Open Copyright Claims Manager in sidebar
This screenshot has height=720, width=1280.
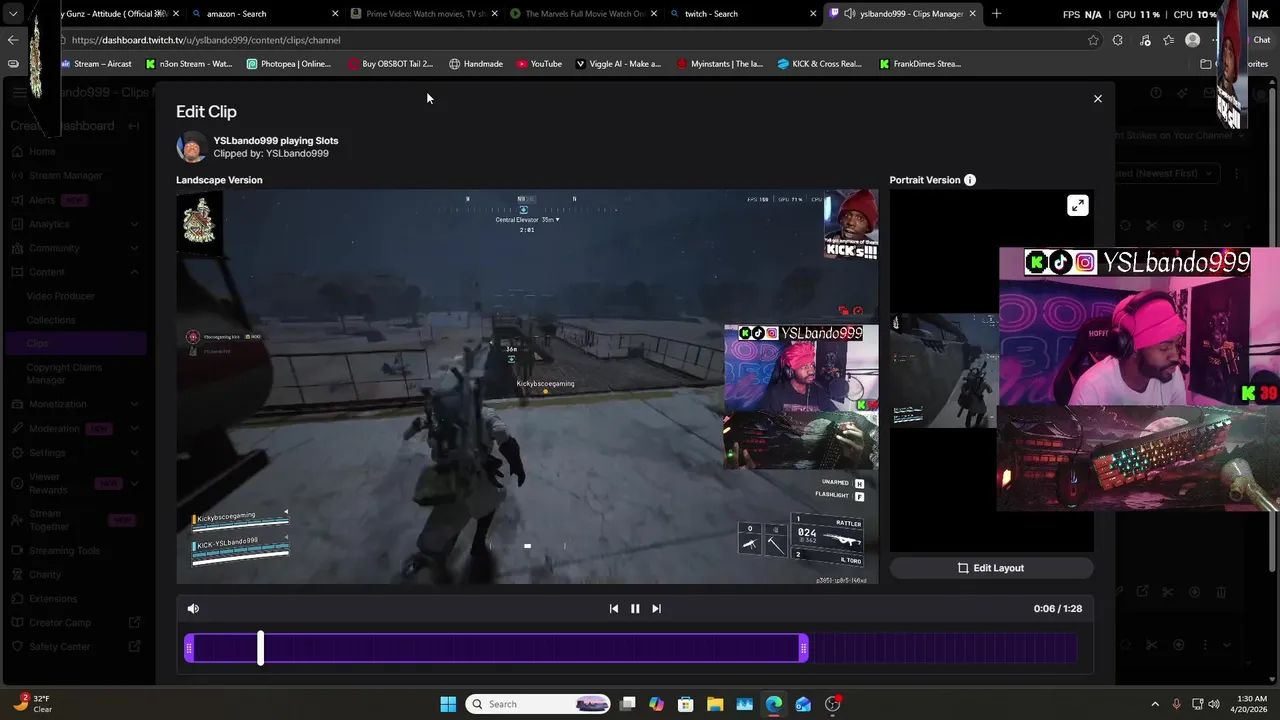[x=64, y=374]
